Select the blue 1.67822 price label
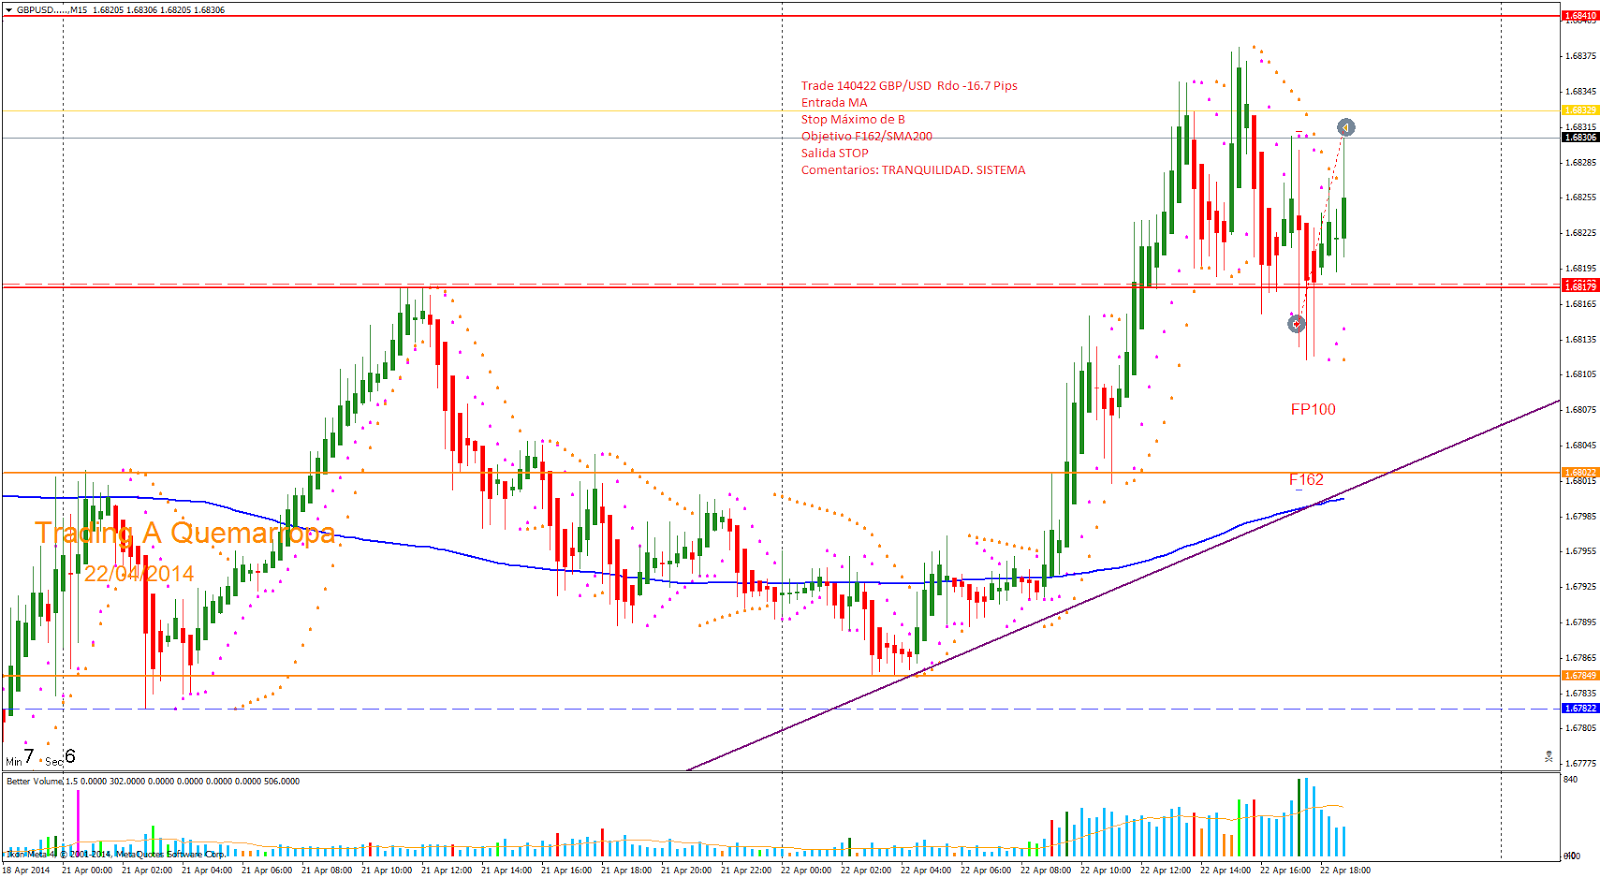Screen dimensions: 1600x878 point(1580,709)
